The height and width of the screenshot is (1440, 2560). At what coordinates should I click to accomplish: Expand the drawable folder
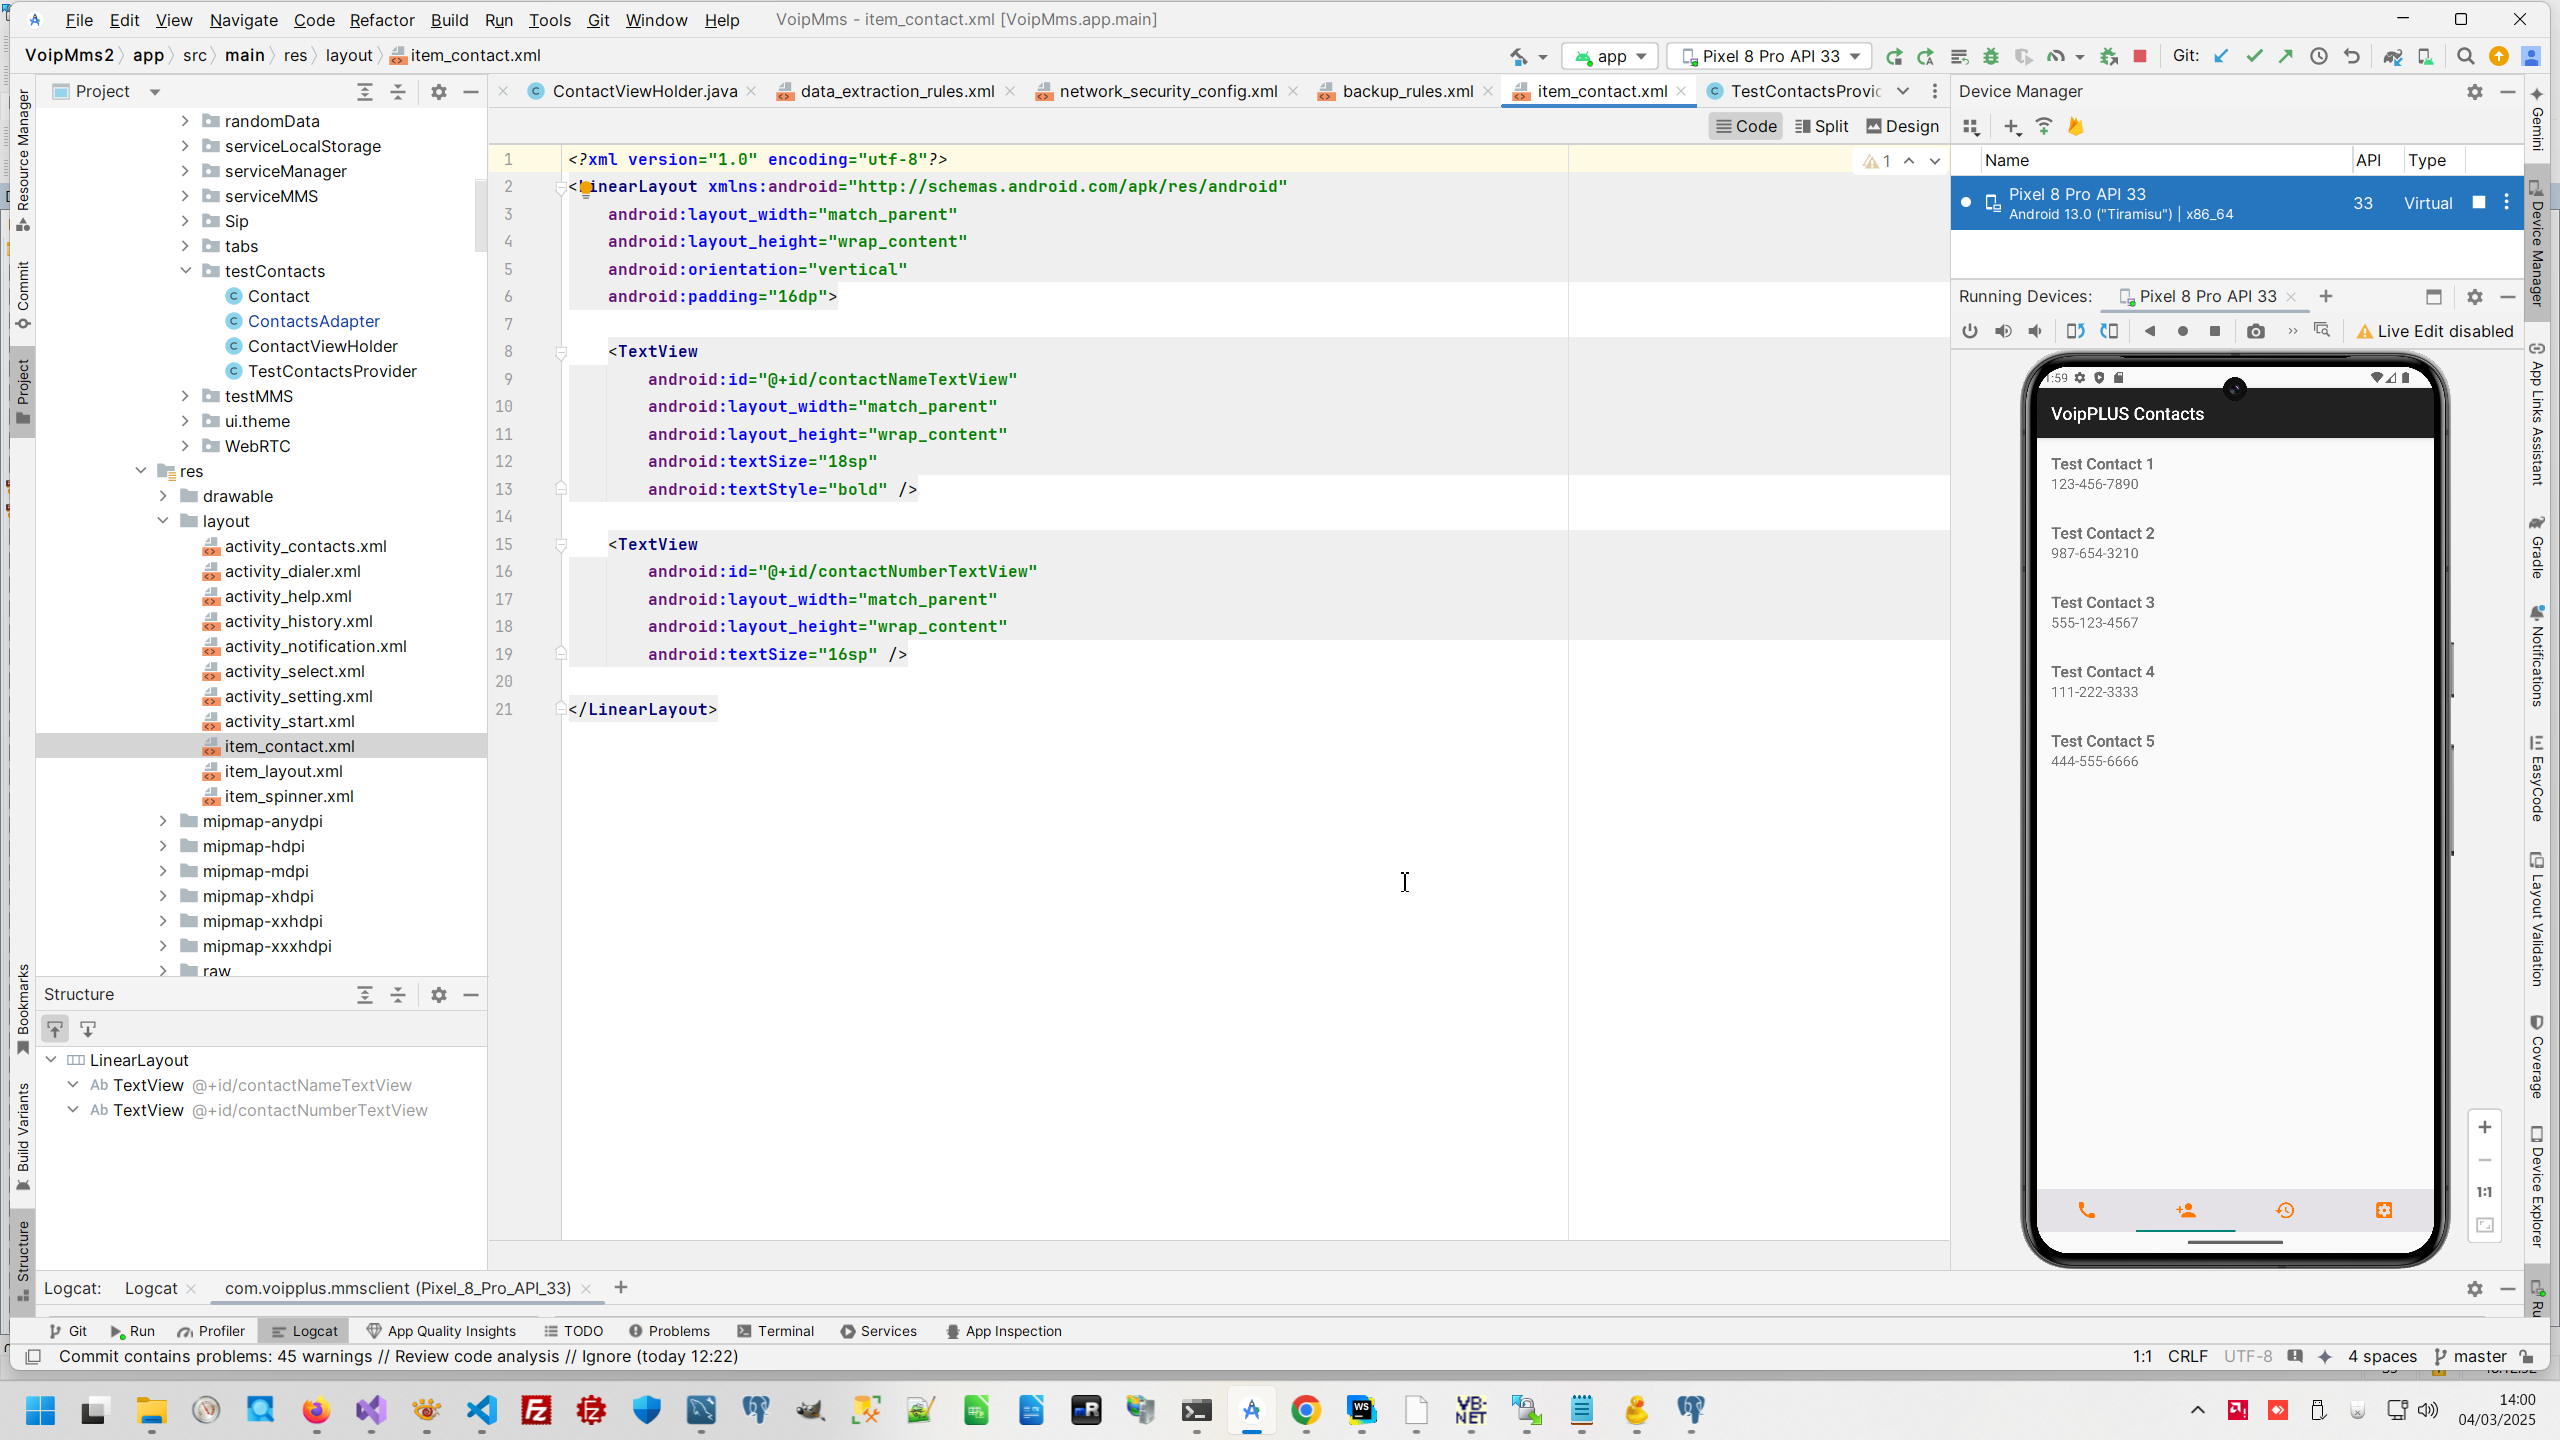click(x=163, y=496)
